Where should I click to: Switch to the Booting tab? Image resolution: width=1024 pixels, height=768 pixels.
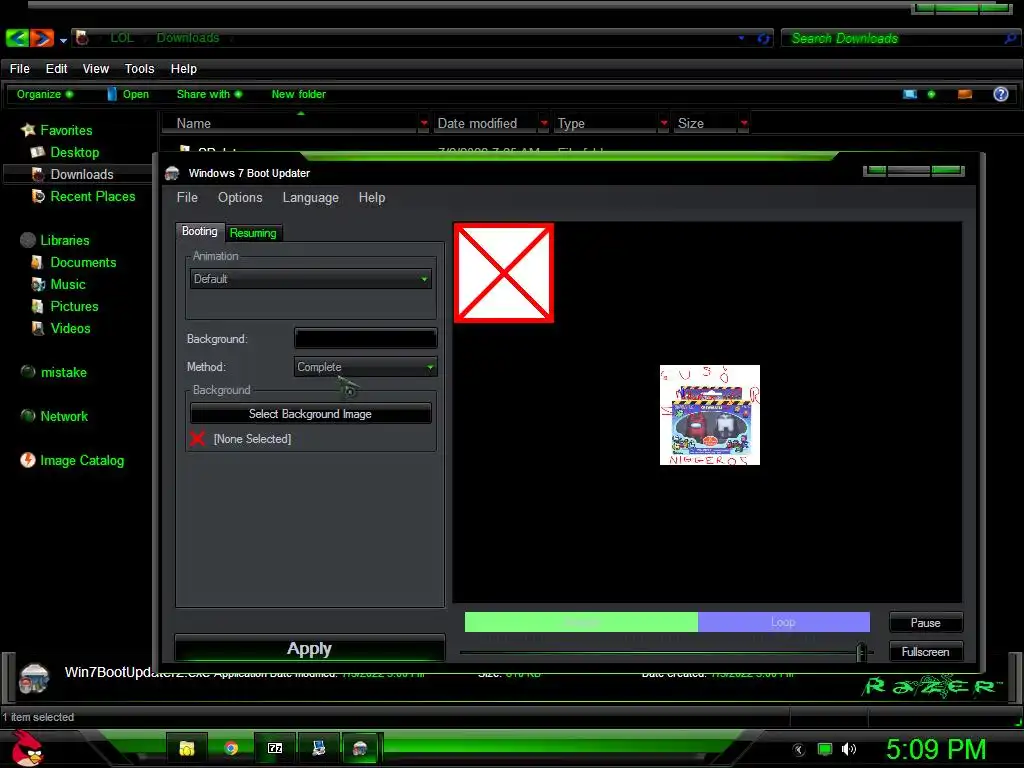199,231
